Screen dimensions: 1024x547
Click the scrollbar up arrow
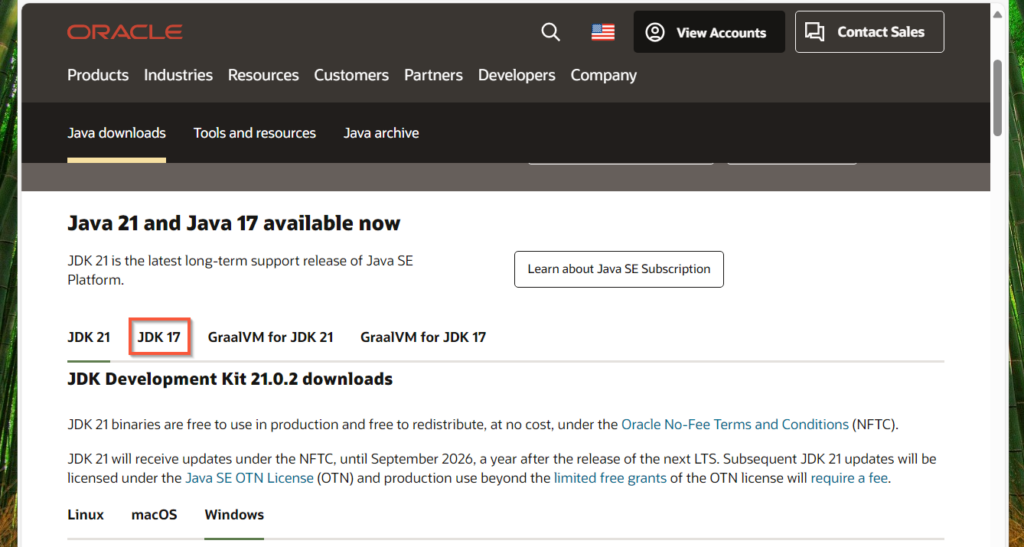(997, 14)
